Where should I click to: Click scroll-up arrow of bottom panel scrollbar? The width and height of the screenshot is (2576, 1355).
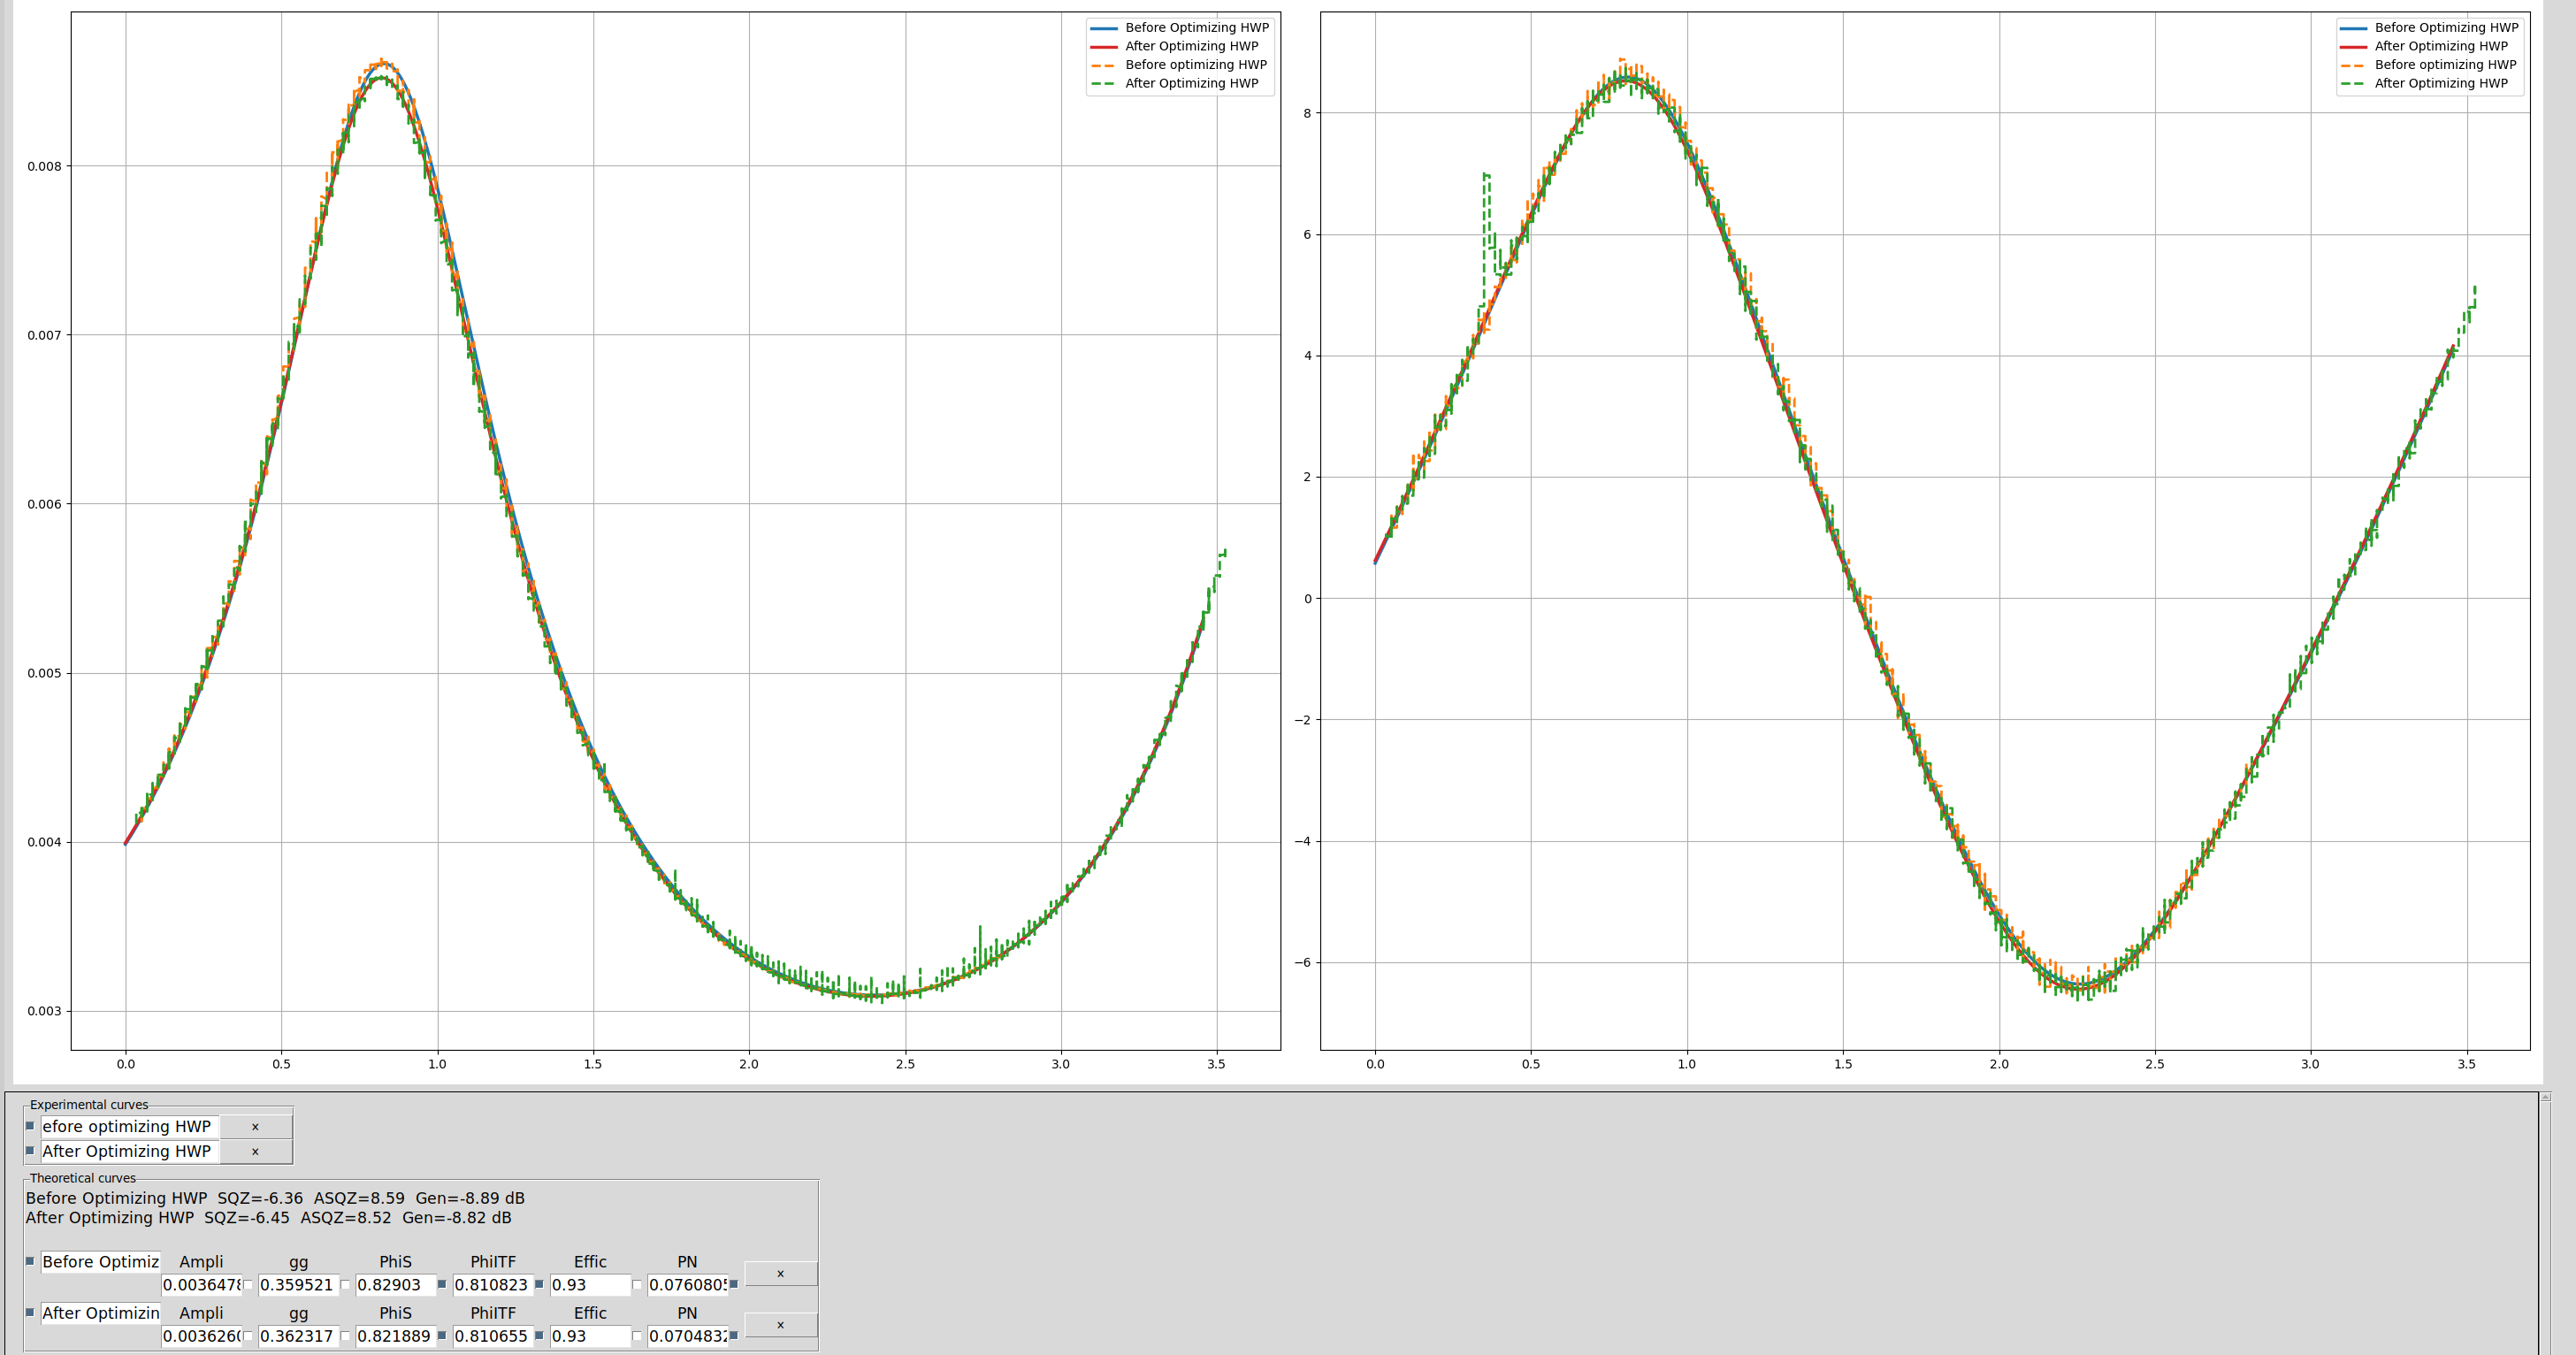pos(2545,1098)
